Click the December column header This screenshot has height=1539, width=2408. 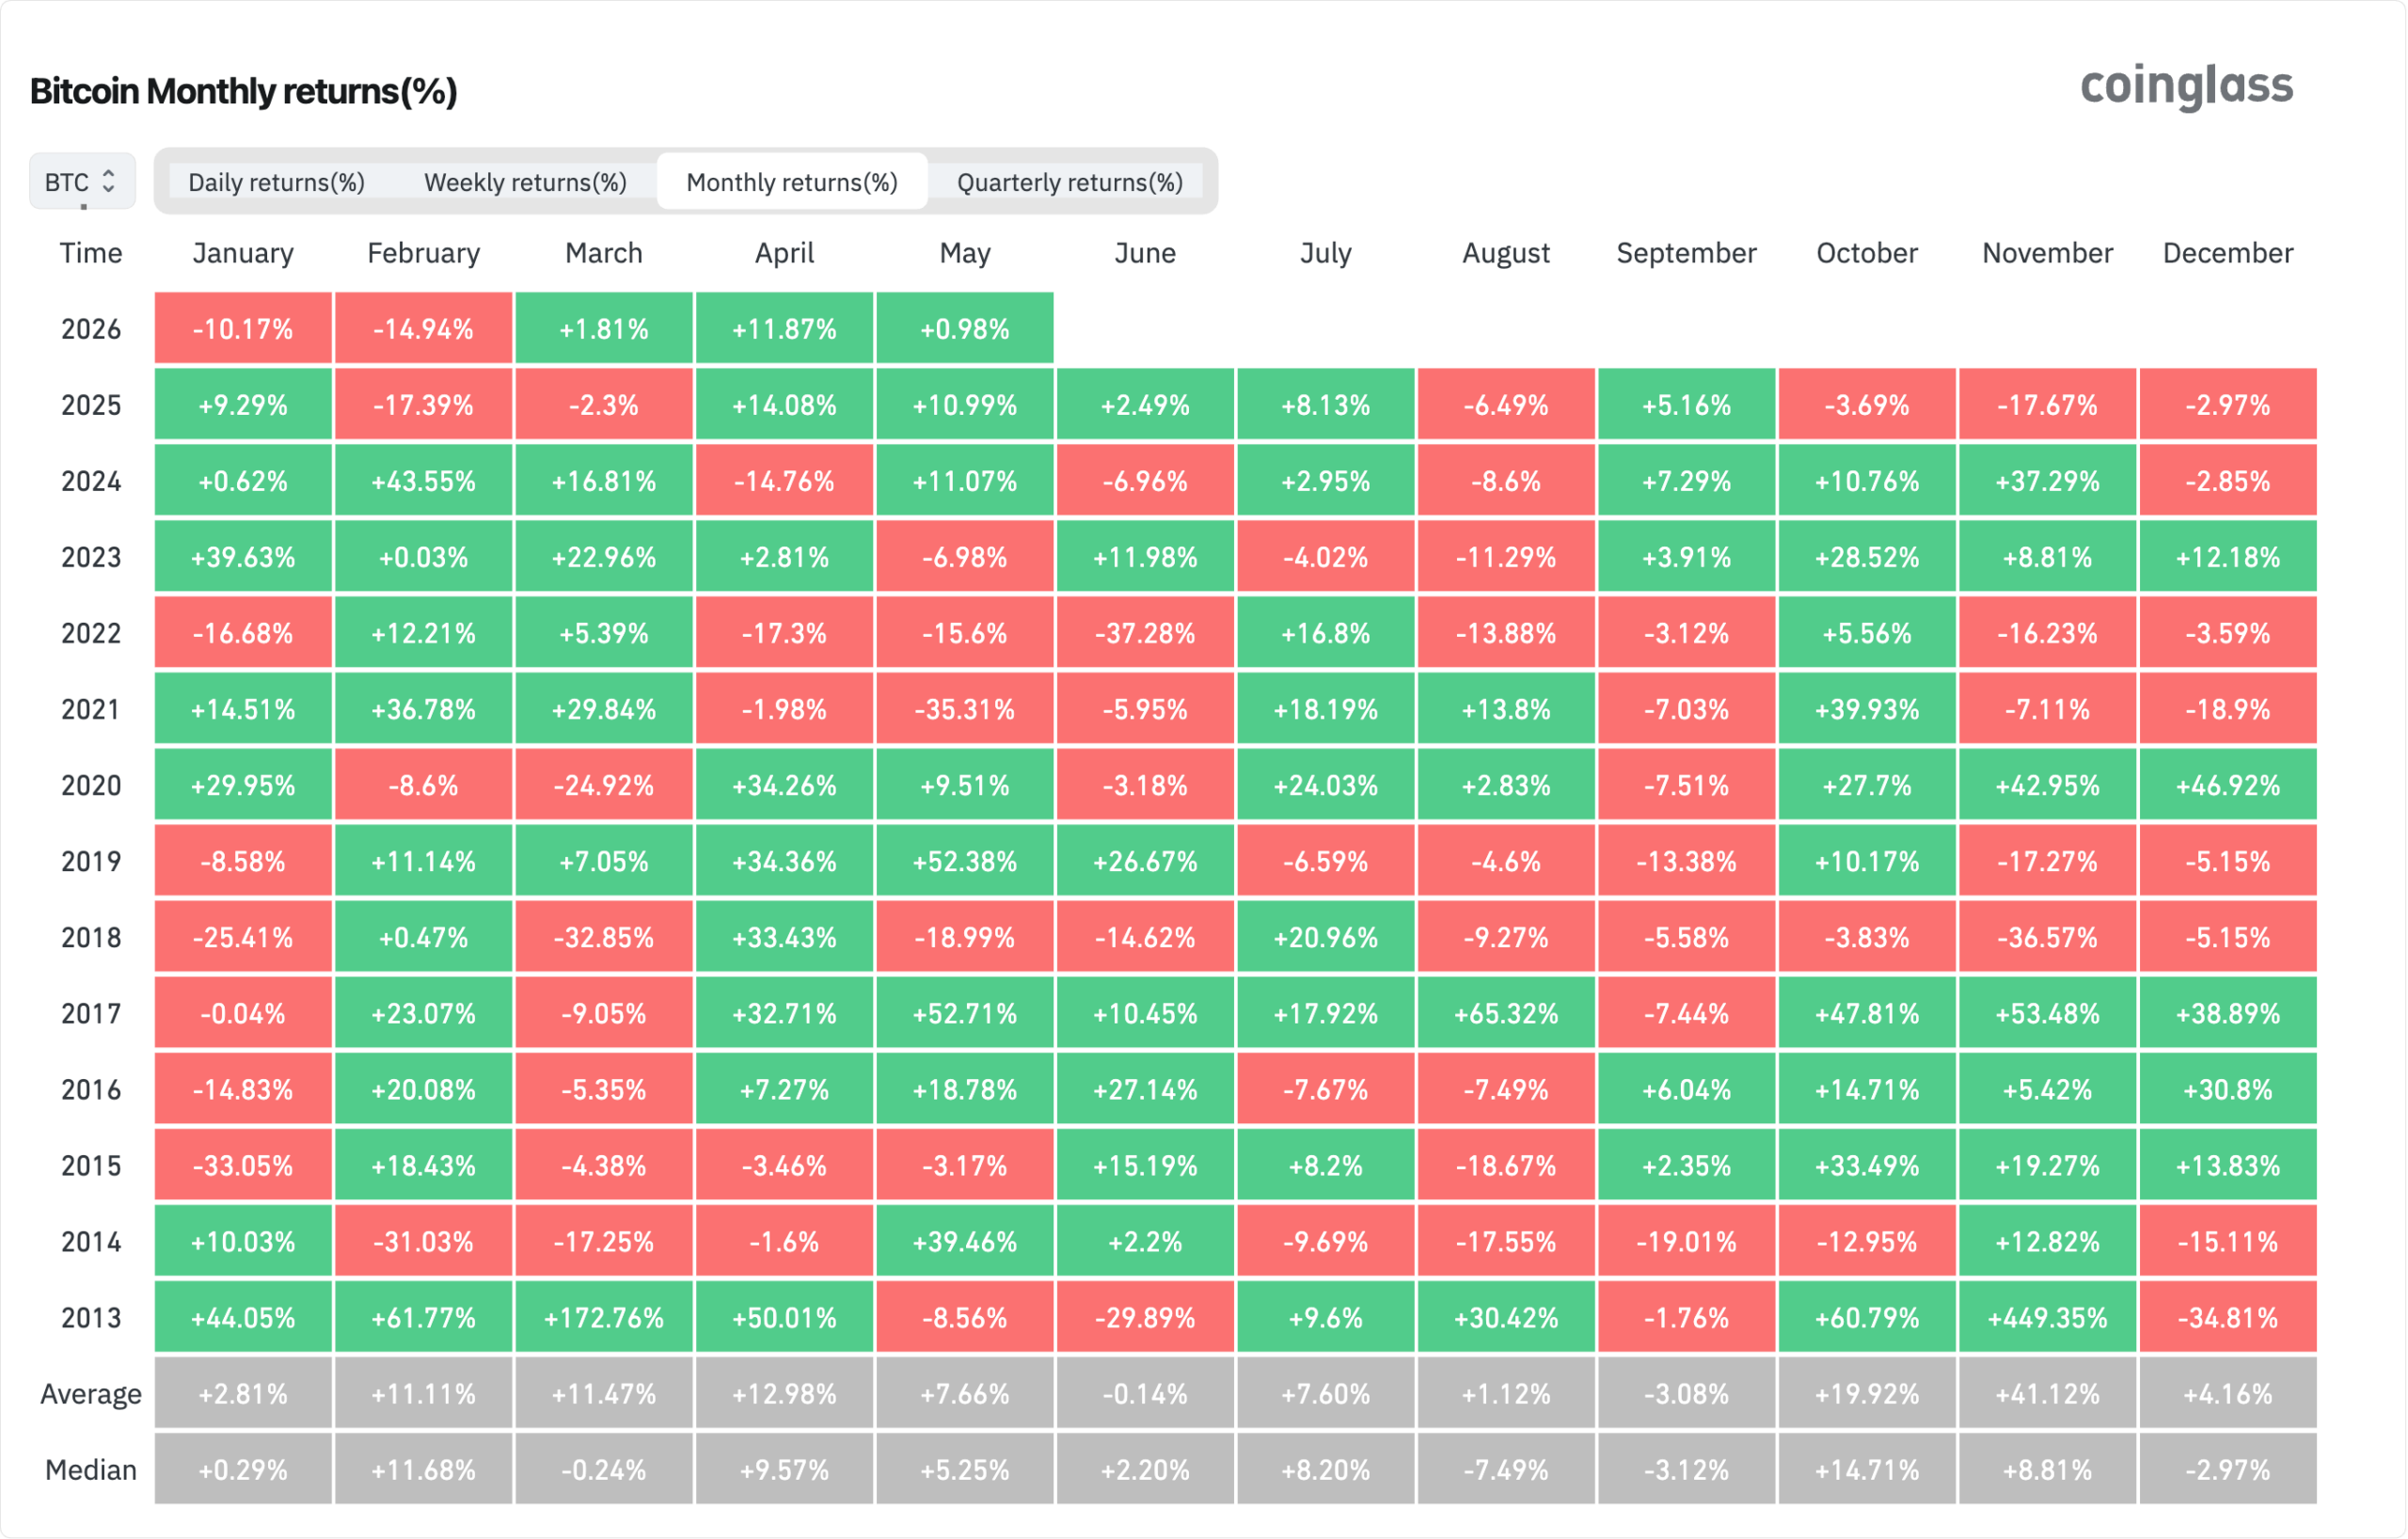tap(2228, 253)
